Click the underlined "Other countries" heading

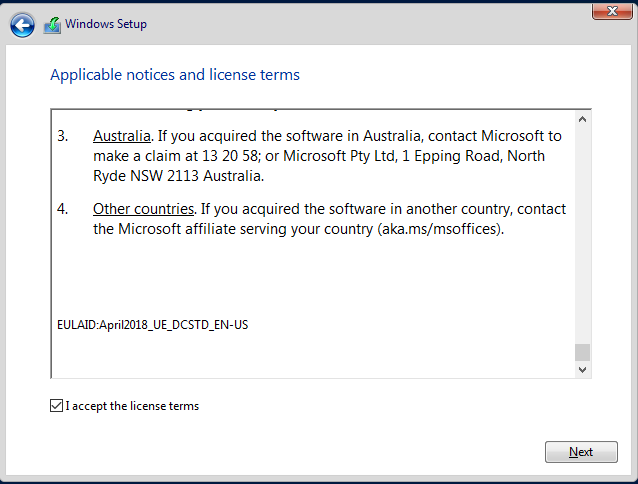143,209
